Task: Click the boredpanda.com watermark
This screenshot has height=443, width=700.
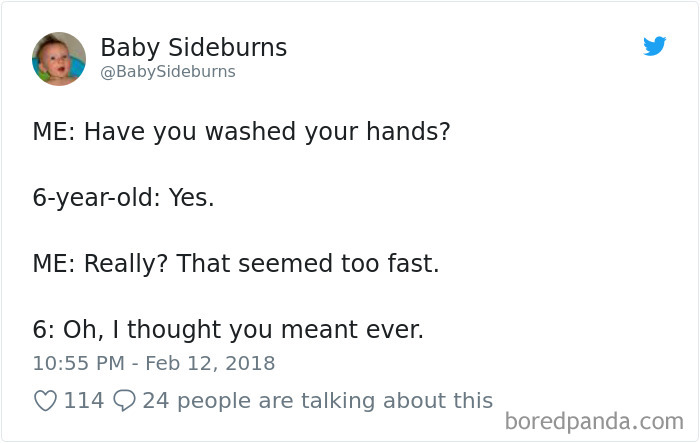Action: coord(598,421)
